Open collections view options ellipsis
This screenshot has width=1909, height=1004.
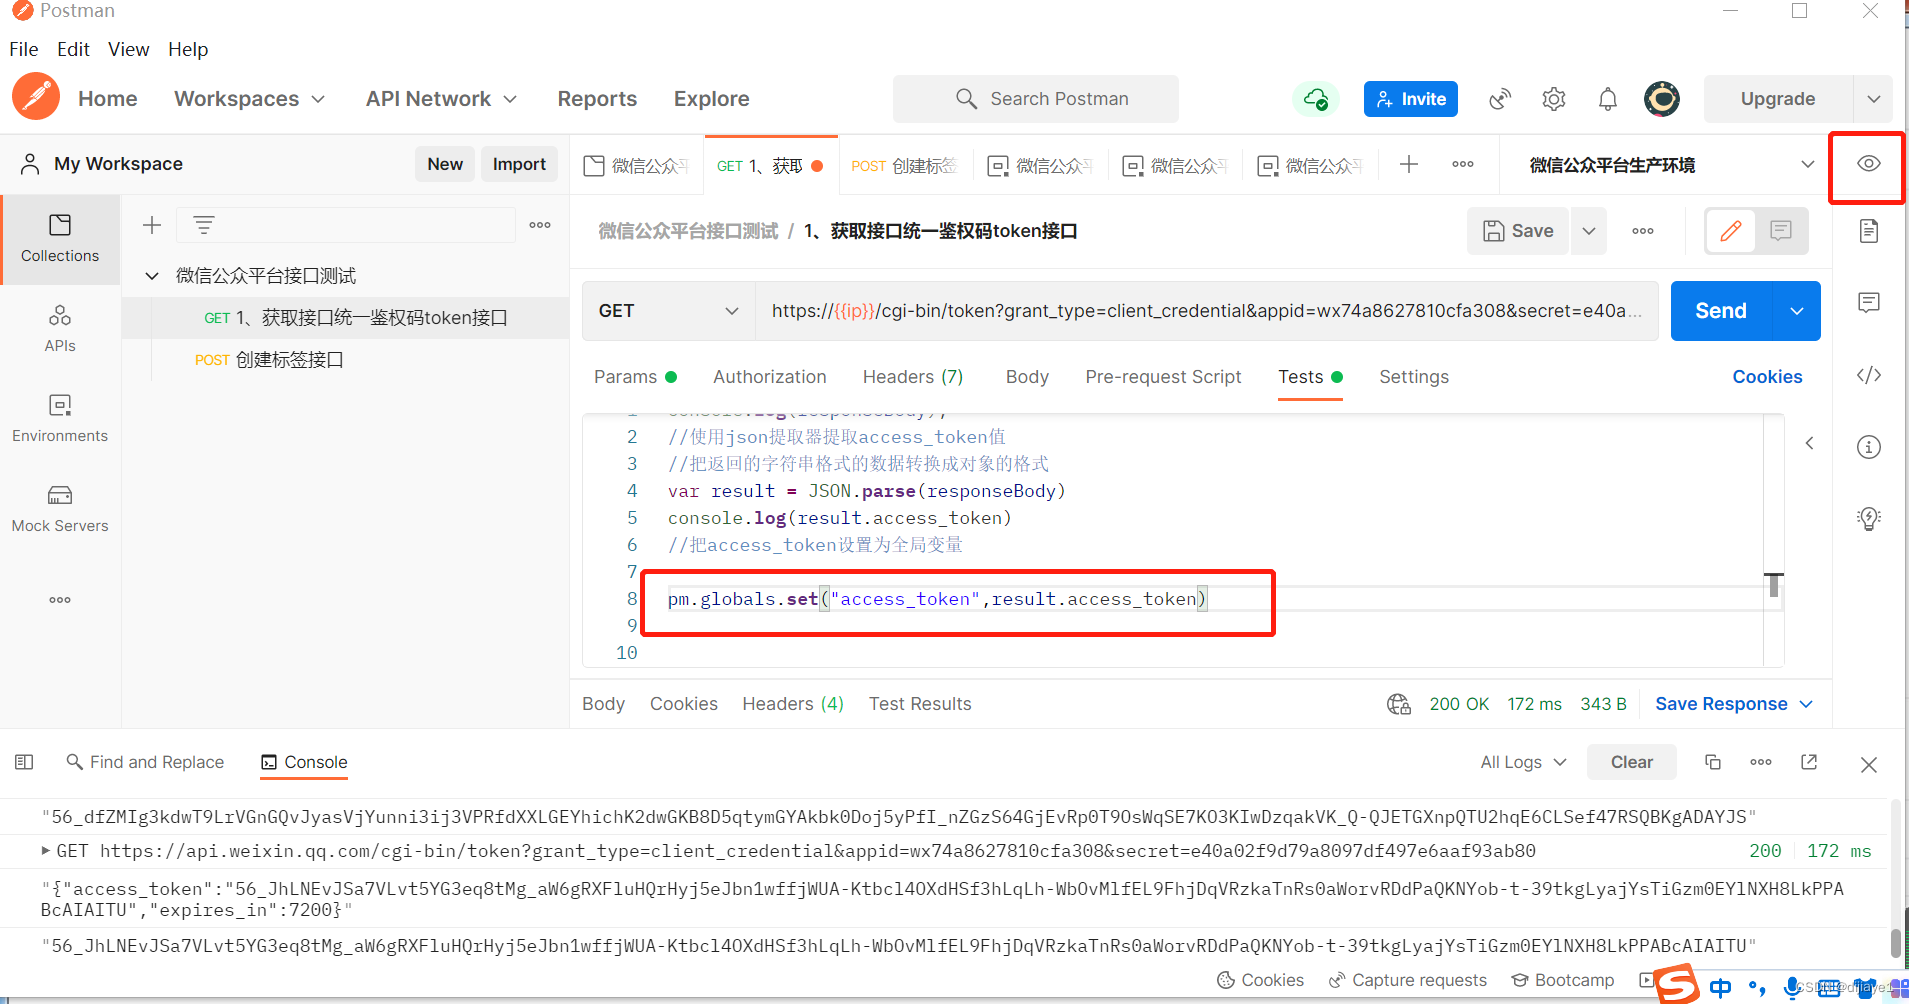tap(540, 225)
